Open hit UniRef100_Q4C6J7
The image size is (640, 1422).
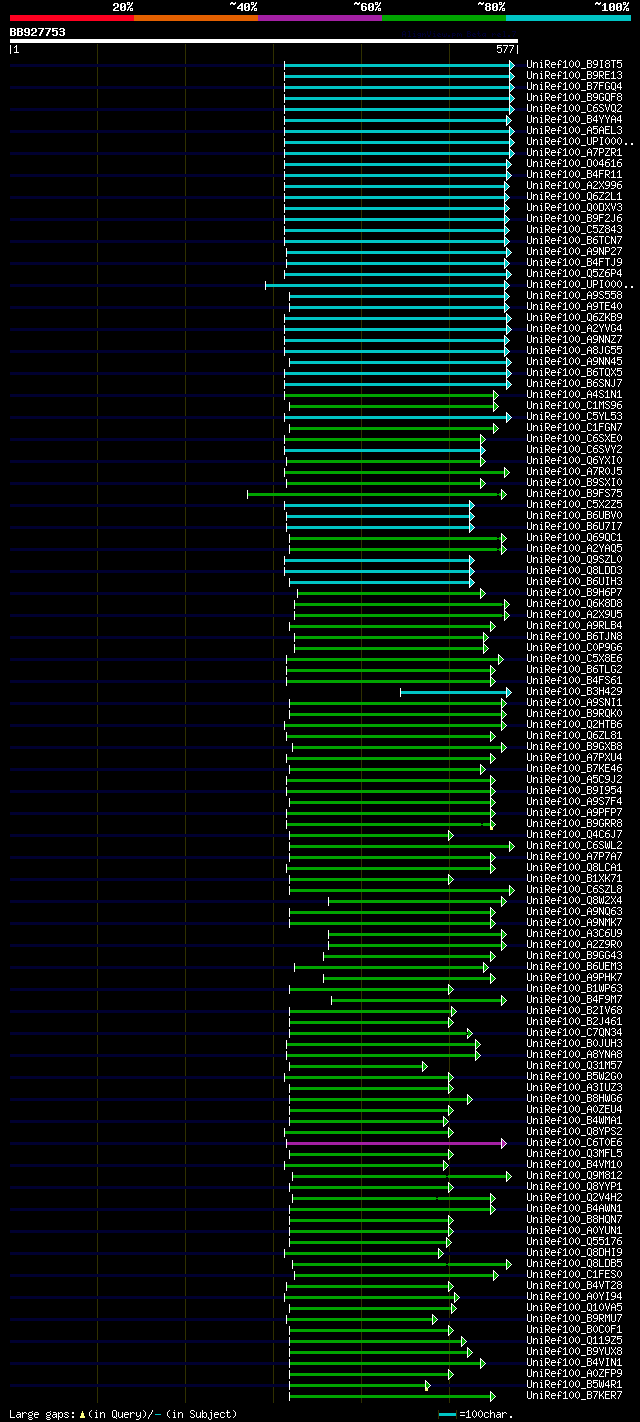point(574,834)
